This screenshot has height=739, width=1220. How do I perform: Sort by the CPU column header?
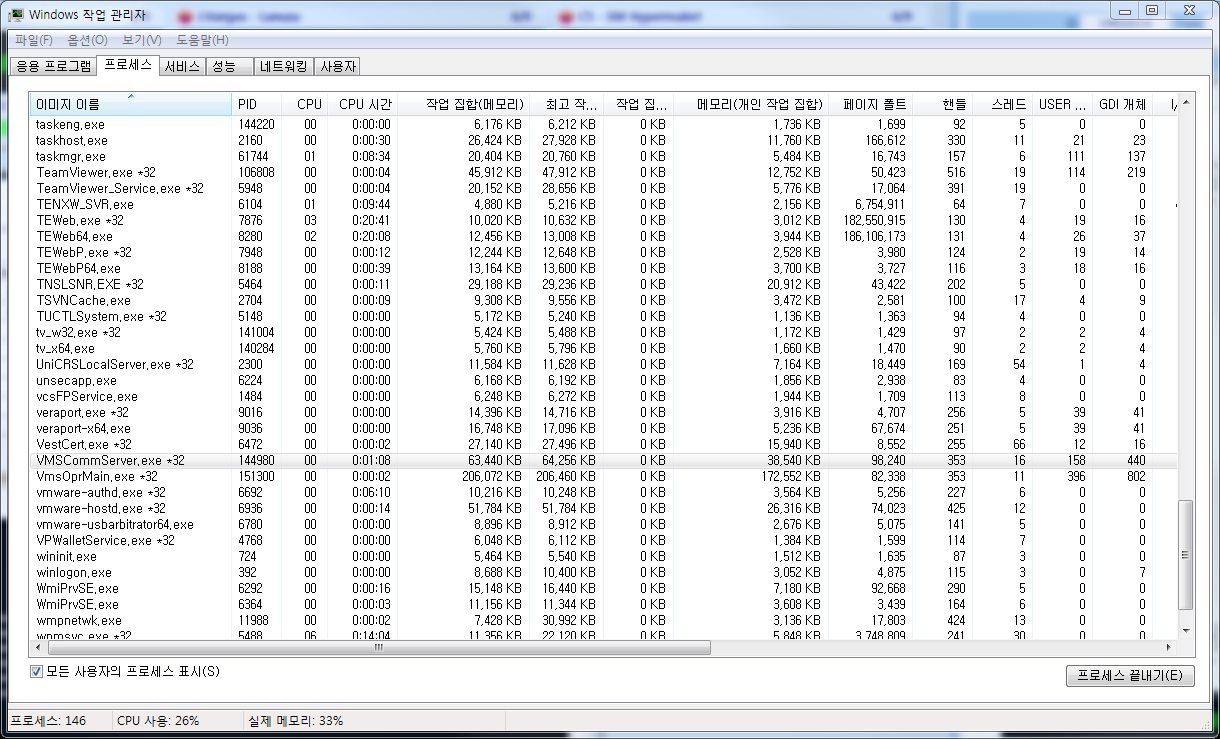[303, 105]
